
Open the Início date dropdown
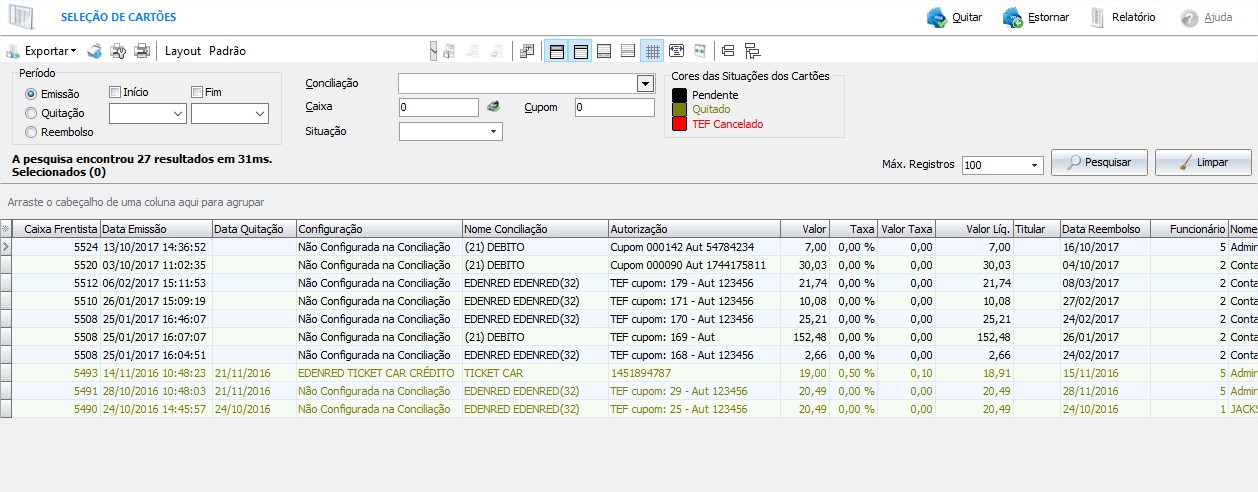178,114
